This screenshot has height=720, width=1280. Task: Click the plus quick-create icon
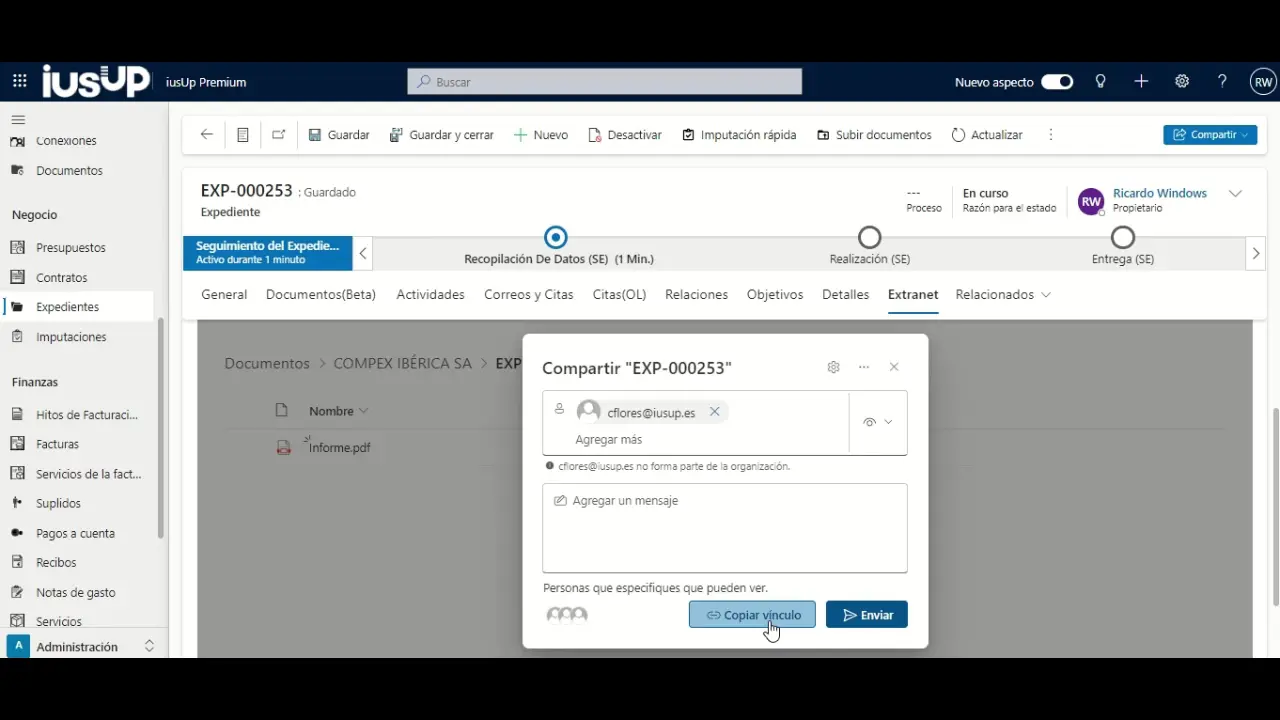[x=1141, y=82]
